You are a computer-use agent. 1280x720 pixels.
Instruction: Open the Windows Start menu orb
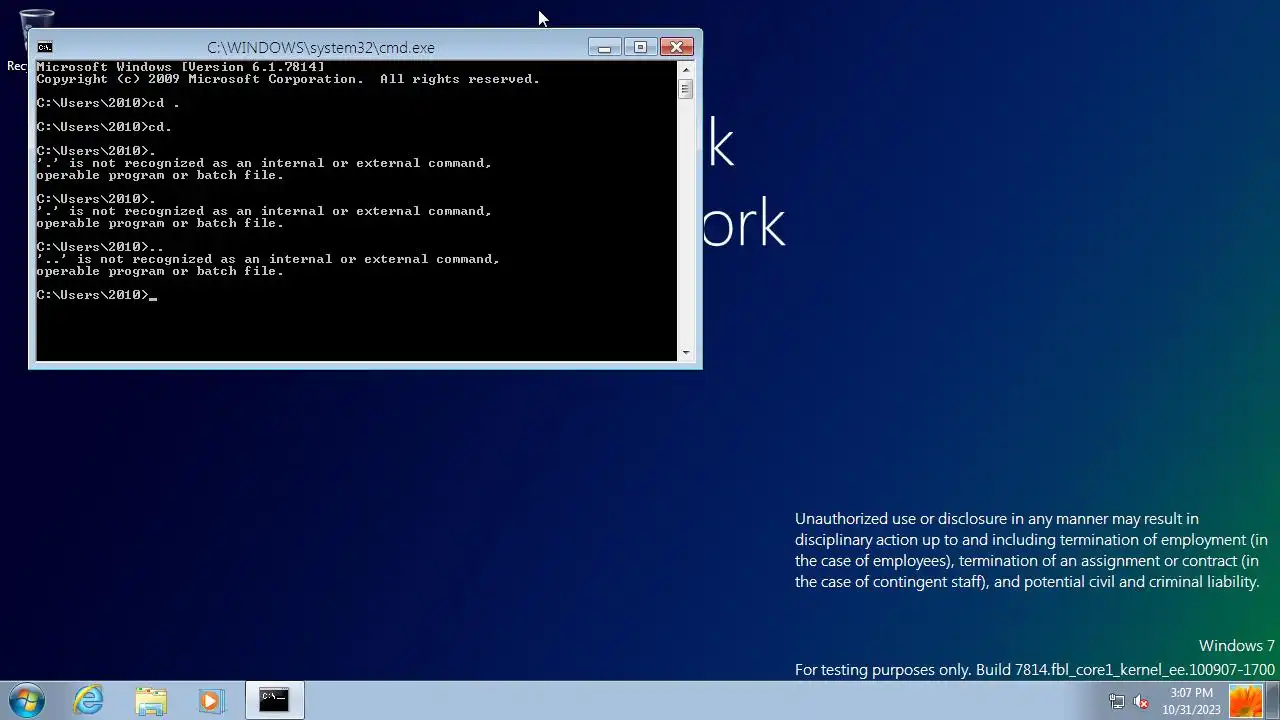(26, 700)
